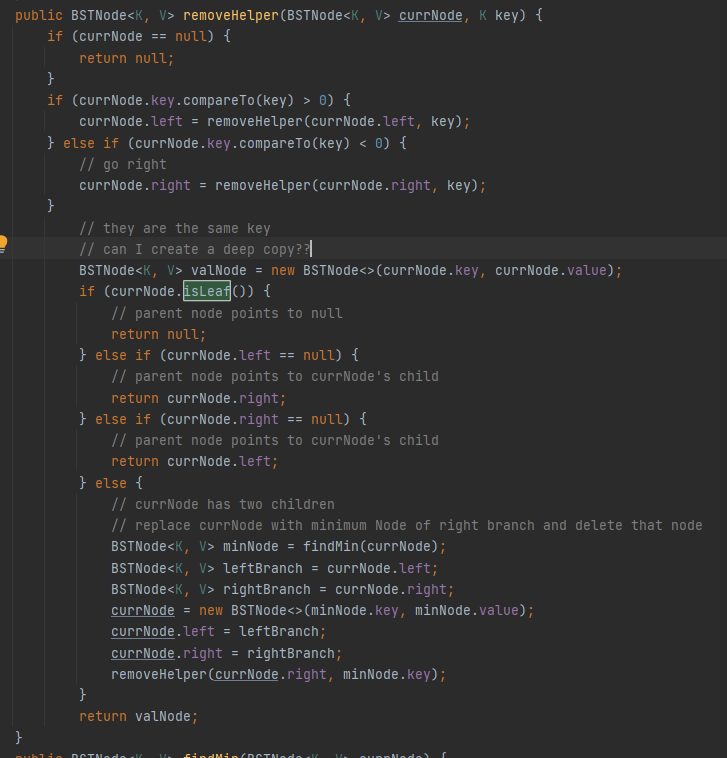Click the "replace currNode with minimum Node" comment
Viewport: 727px width, 758px height.
406,525
